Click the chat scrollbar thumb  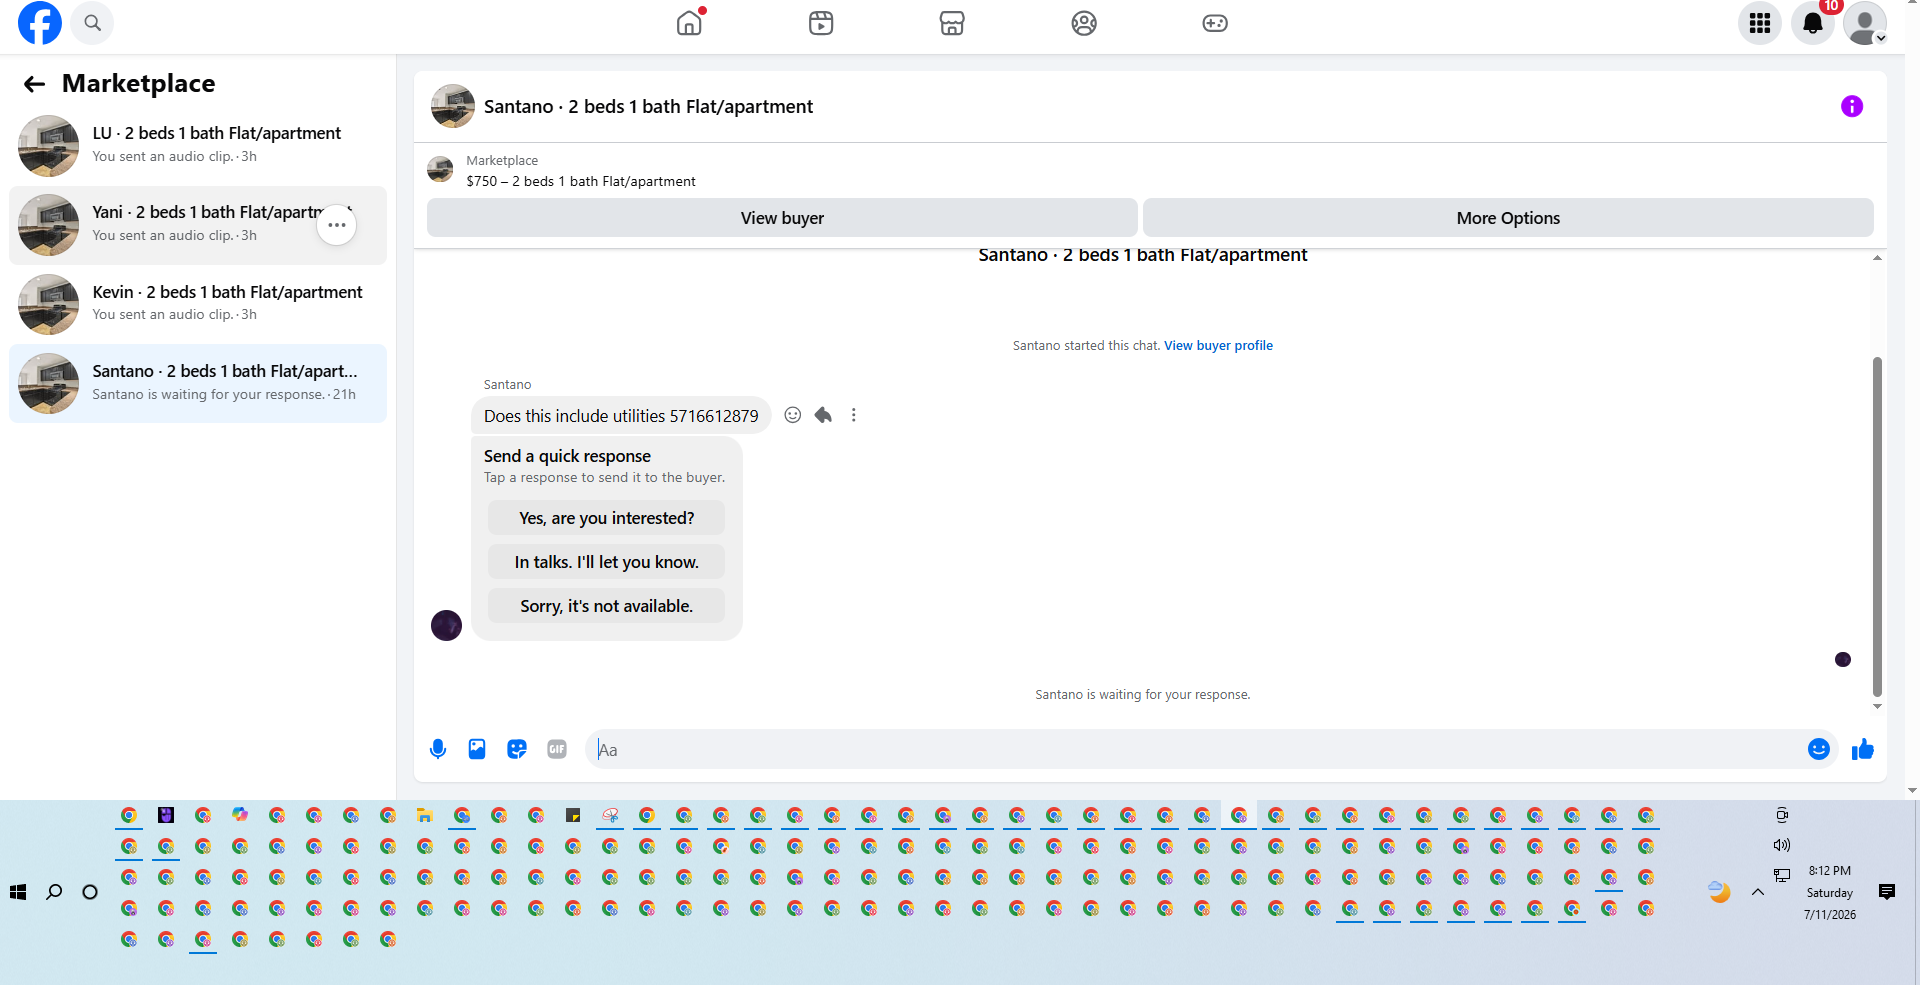[1877, 526]
